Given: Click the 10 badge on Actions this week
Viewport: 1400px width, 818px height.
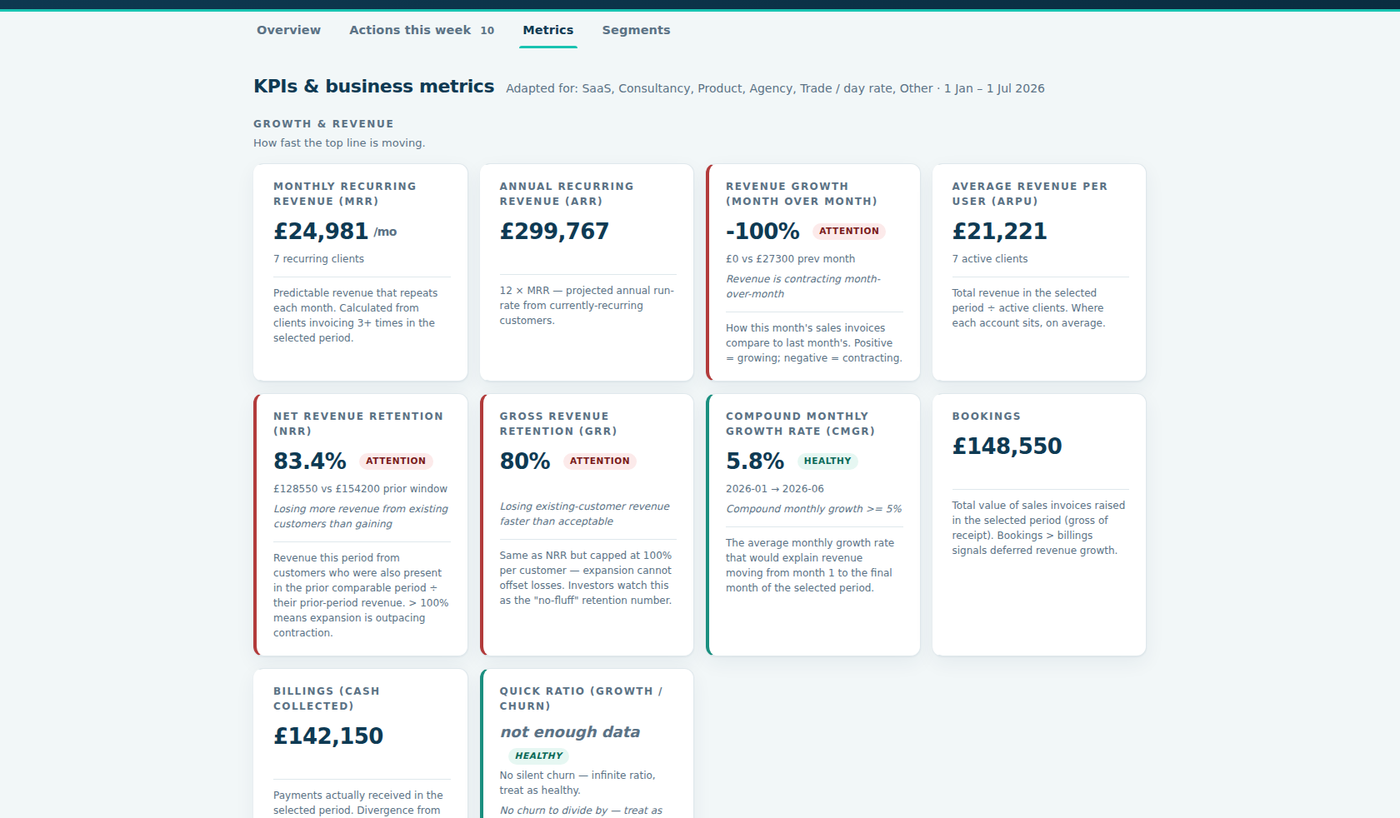Looking at the screenshot, I should pos(487,30).
